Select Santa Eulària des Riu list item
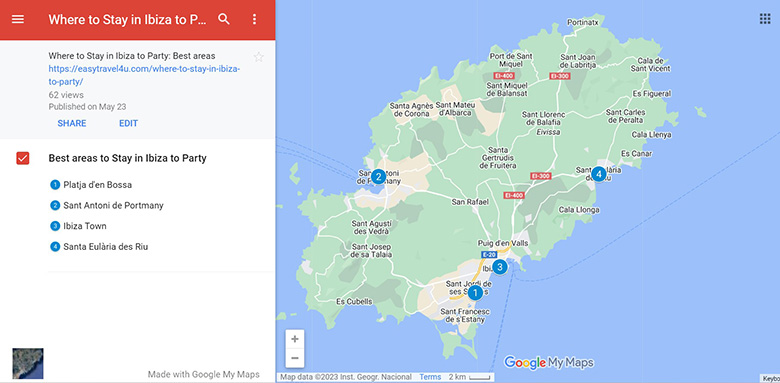The width and height of the screenshot is (780, 383). pos(105,247)
